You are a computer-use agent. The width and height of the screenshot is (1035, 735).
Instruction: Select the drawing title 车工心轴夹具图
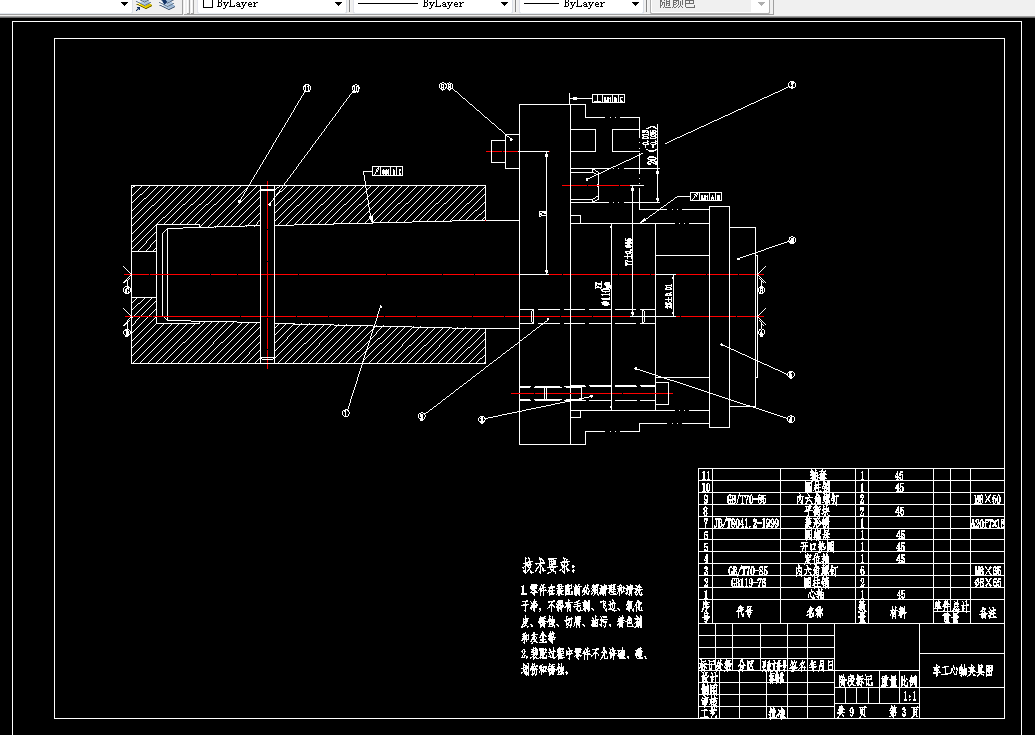point(962,671)
